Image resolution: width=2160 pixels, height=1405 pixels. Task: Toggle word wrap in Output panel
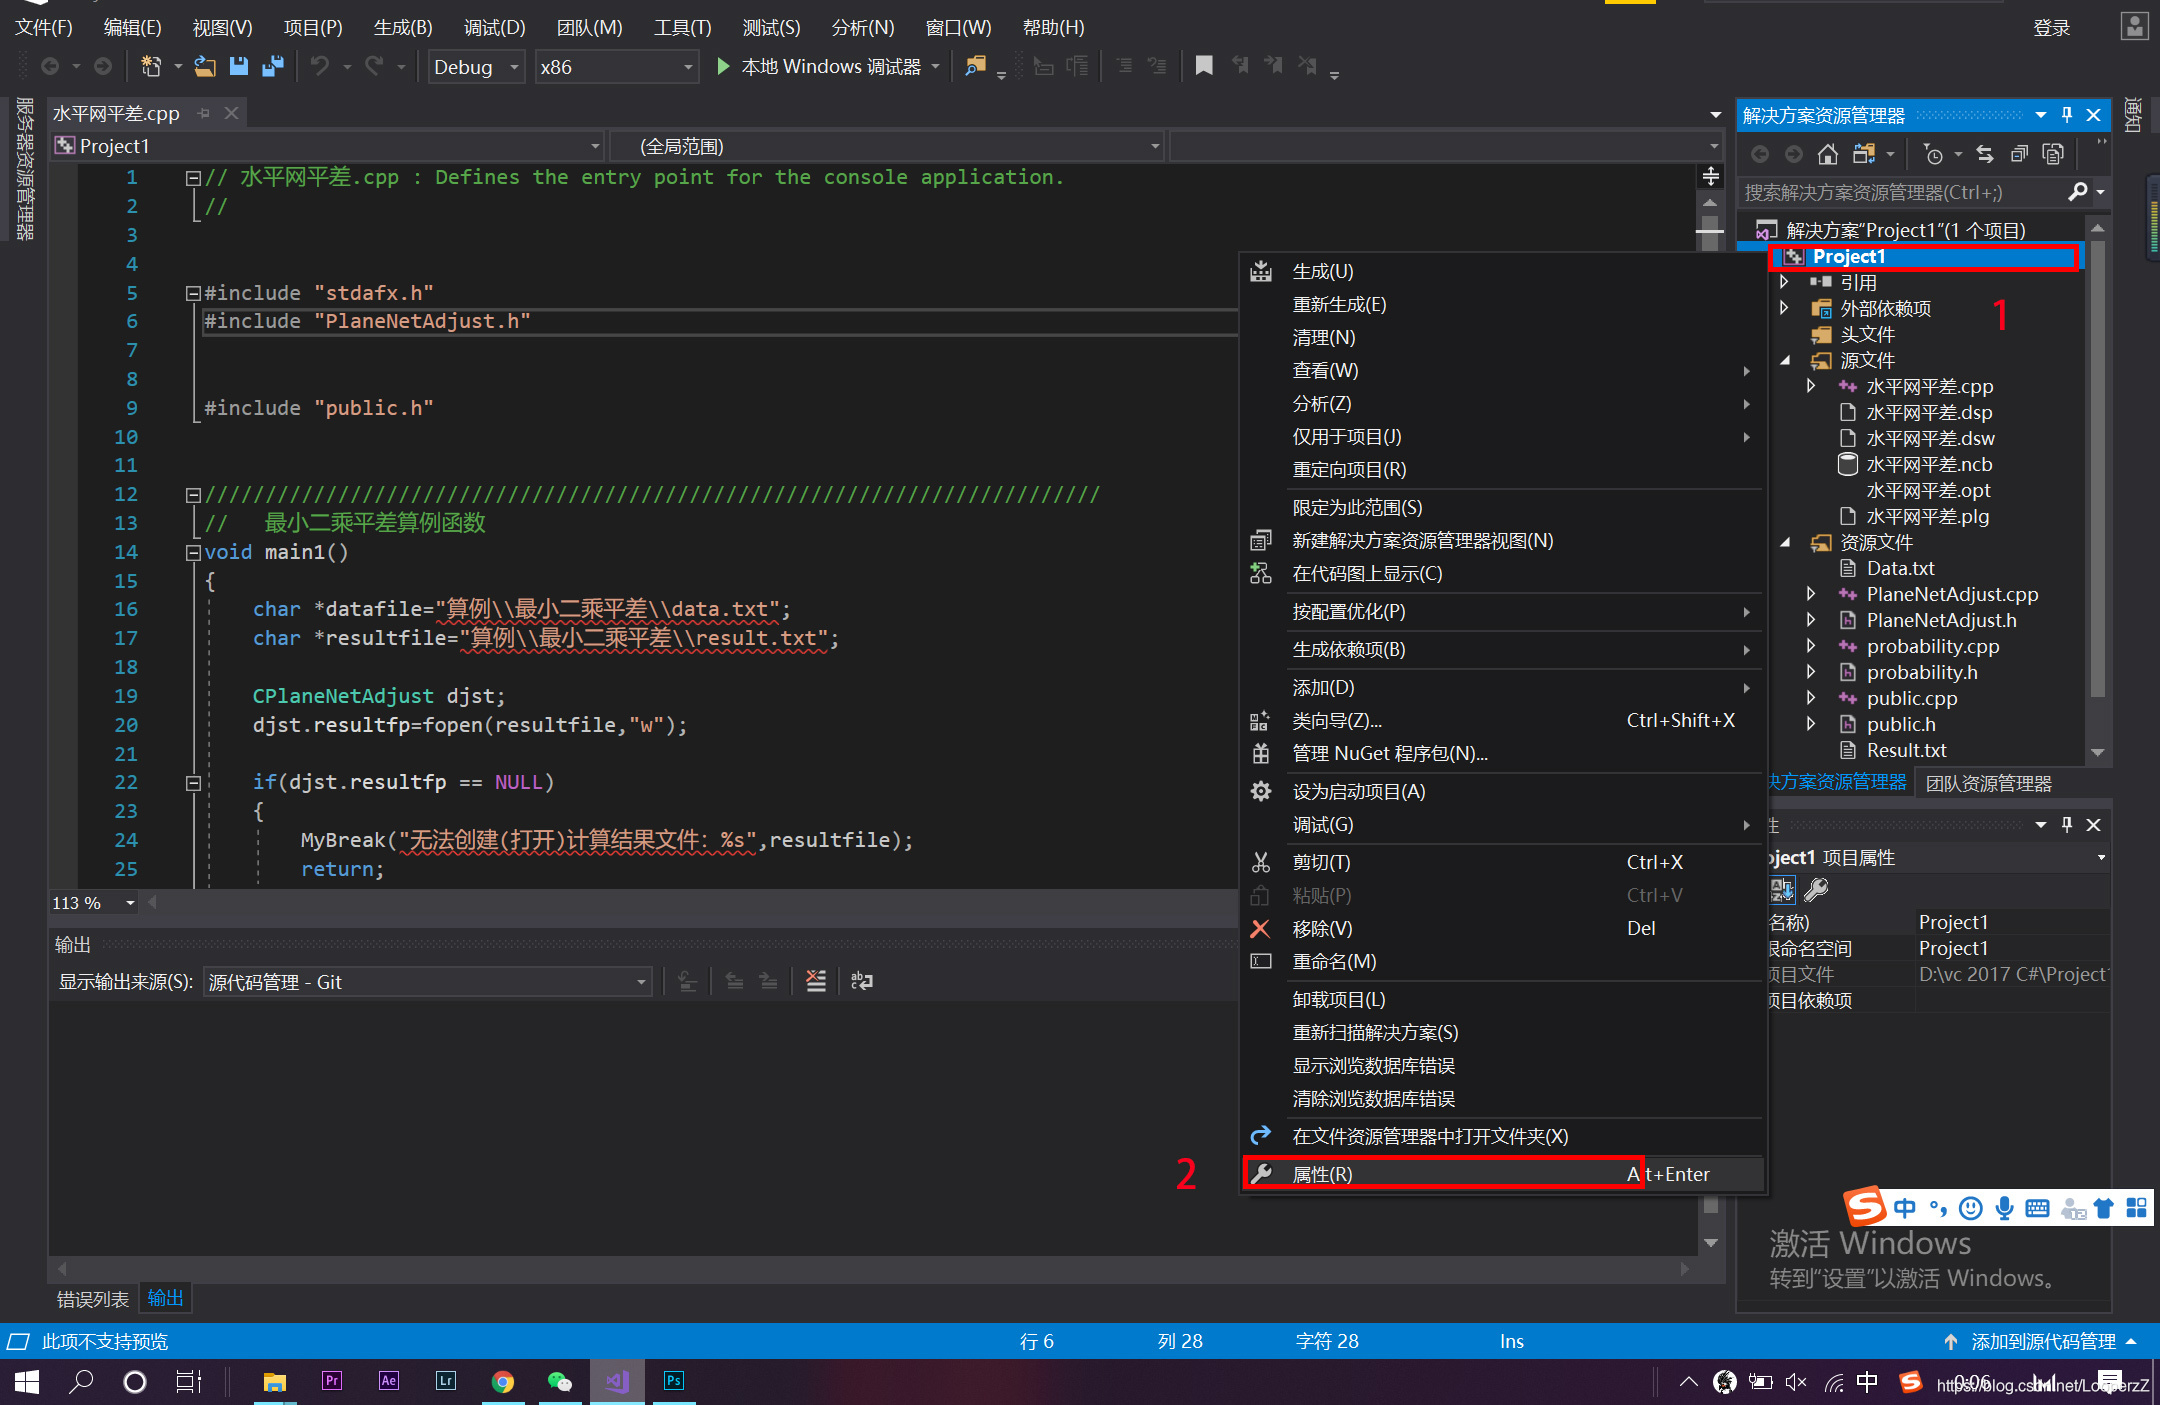(861, 981)
